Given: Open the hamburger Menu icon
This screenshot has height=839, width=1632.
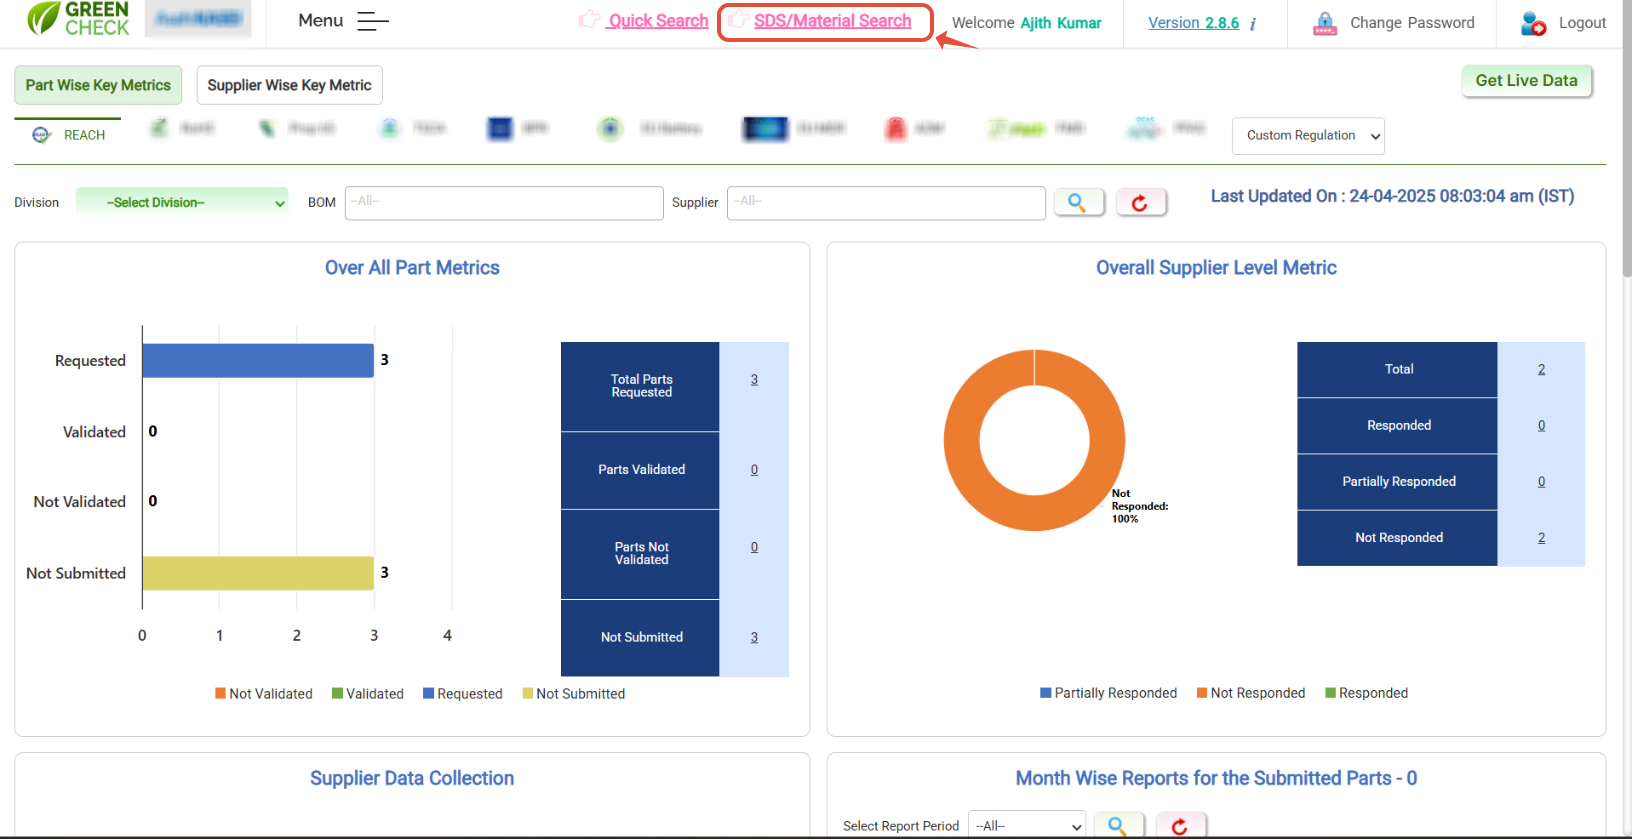Looking at the screenshot, I should 372,21.
